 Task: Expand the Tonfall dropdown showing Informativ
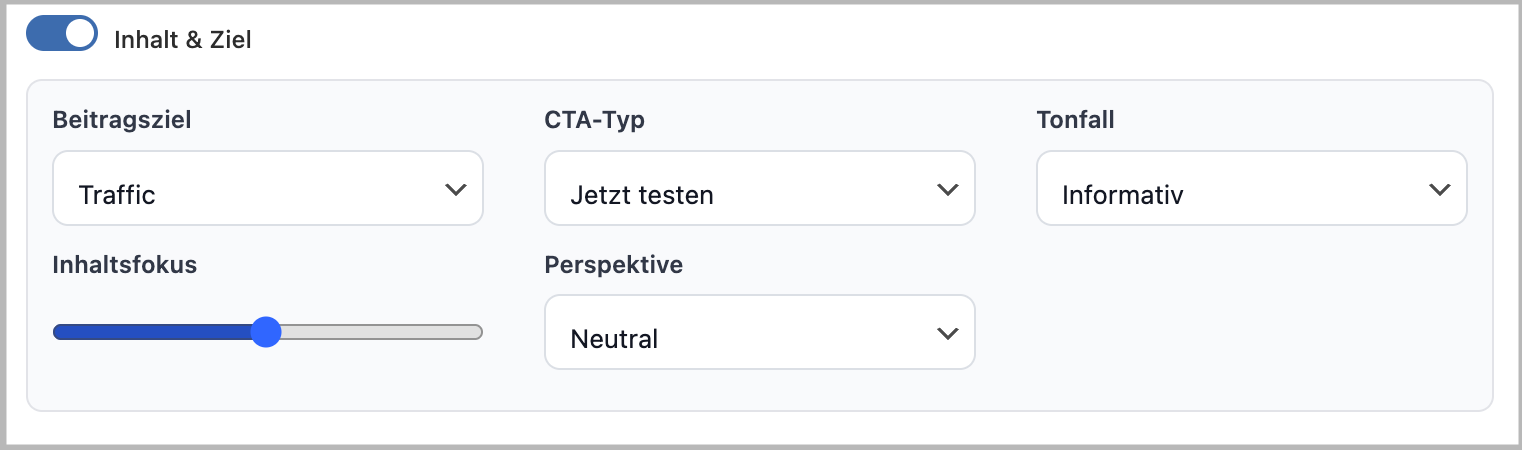click(1251, 189)
